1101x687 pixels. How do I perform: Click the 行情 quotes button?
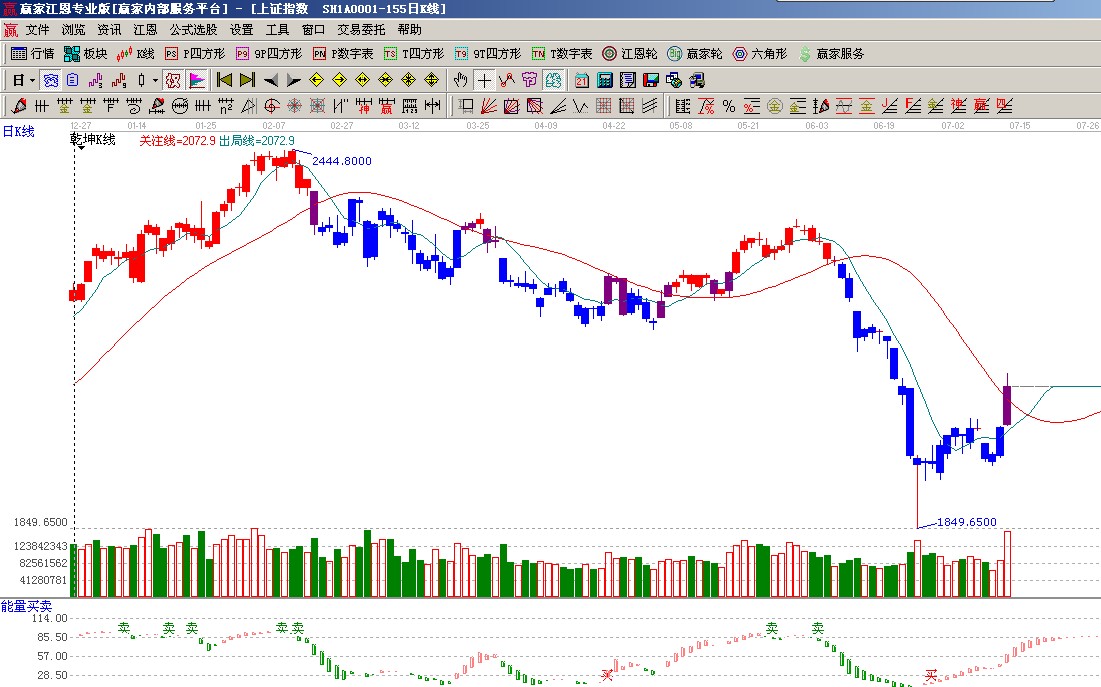click(32, 54)
